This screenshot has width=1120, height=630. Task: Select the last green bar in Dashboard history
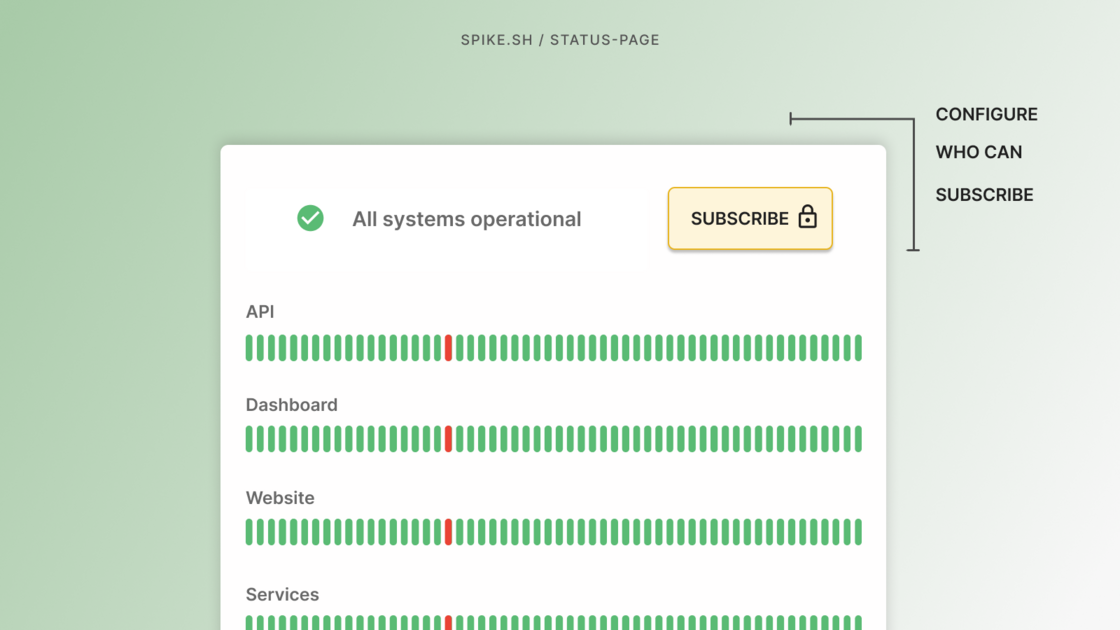[857, 438]
